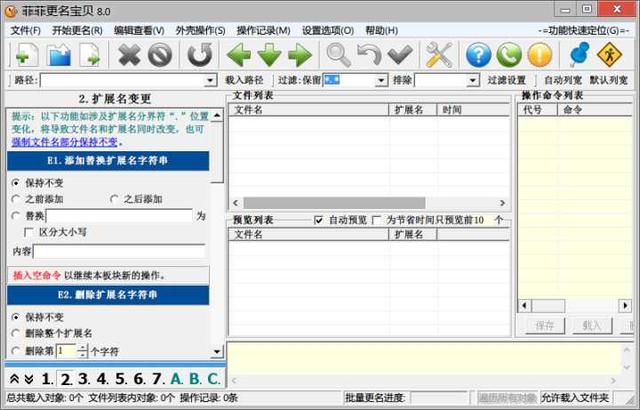Click the 内容 text input field
640x410 pixels.
tap(119, 252)
